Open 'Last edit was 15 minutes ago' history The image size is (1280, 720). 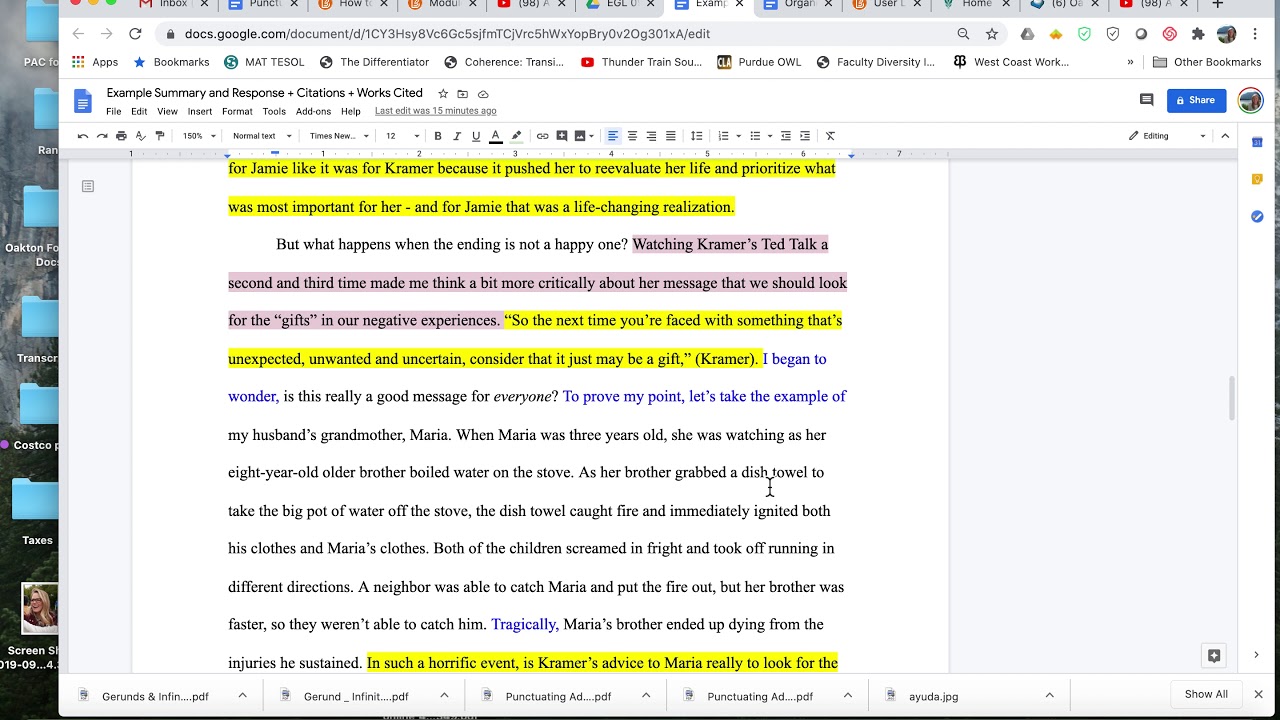click(x=435, y=111)
